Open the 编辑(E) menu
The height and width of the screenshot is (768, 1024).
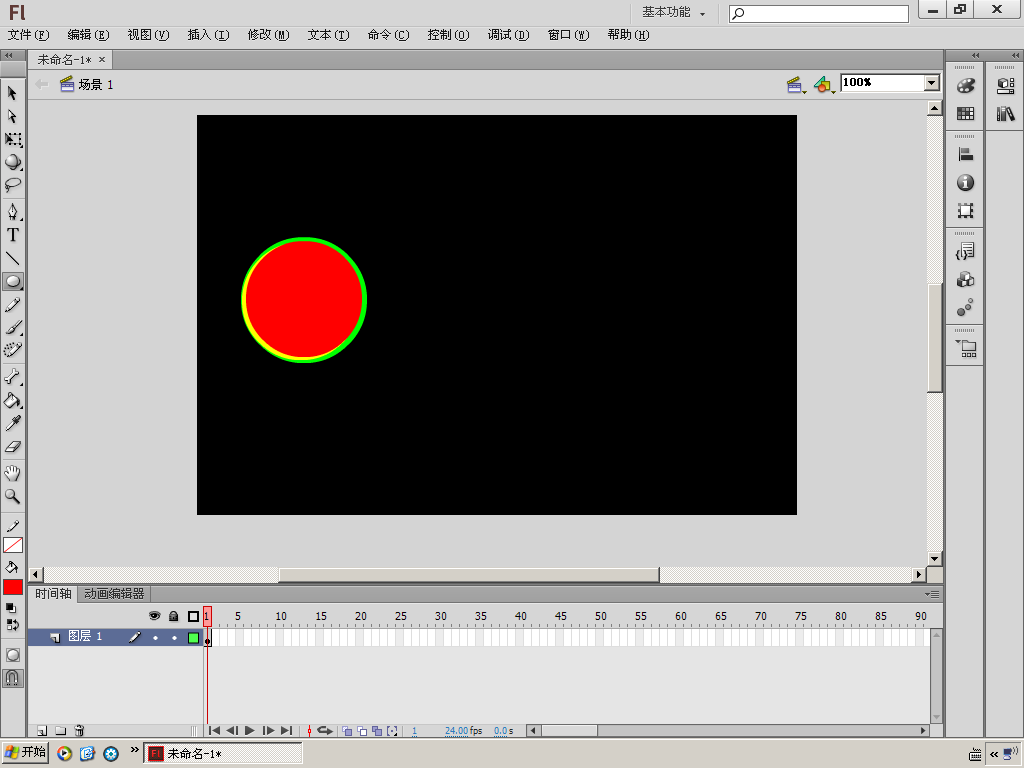(88, 35)
